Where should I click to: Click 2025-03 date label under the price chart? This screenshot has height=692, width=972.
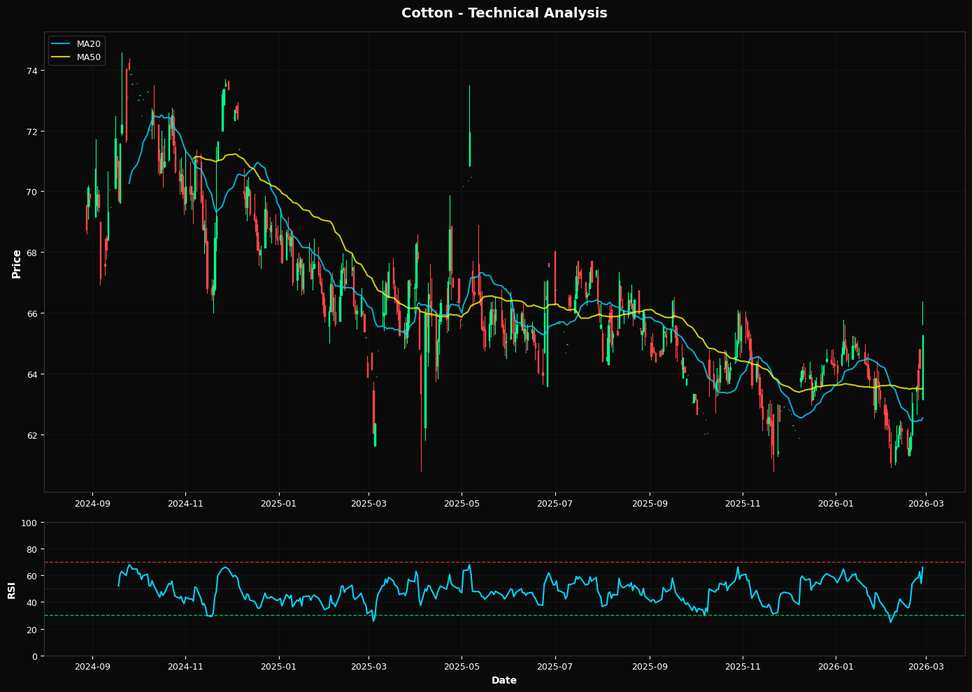click(x=369, y=503)
